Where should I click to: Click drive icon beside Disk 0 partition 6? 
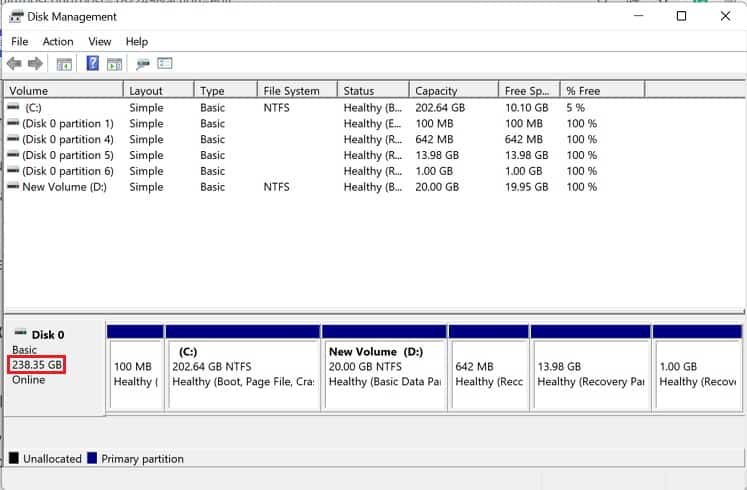point(13,170)
